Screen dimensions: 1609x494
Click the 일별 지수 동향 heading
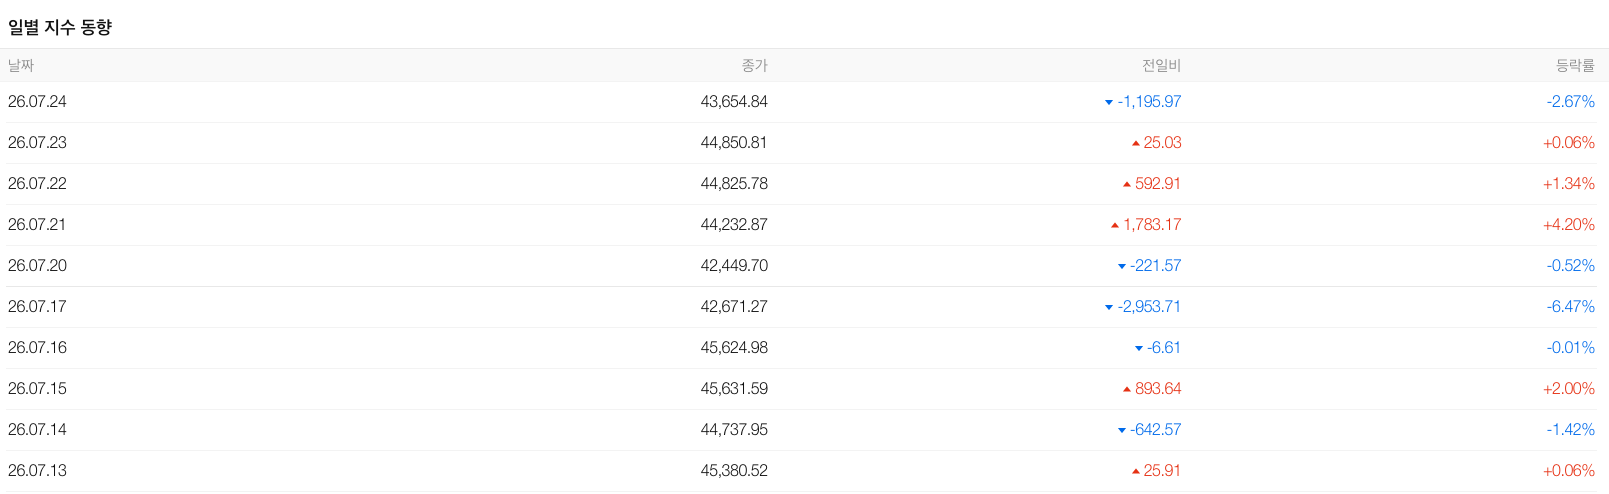coord(60,27)
